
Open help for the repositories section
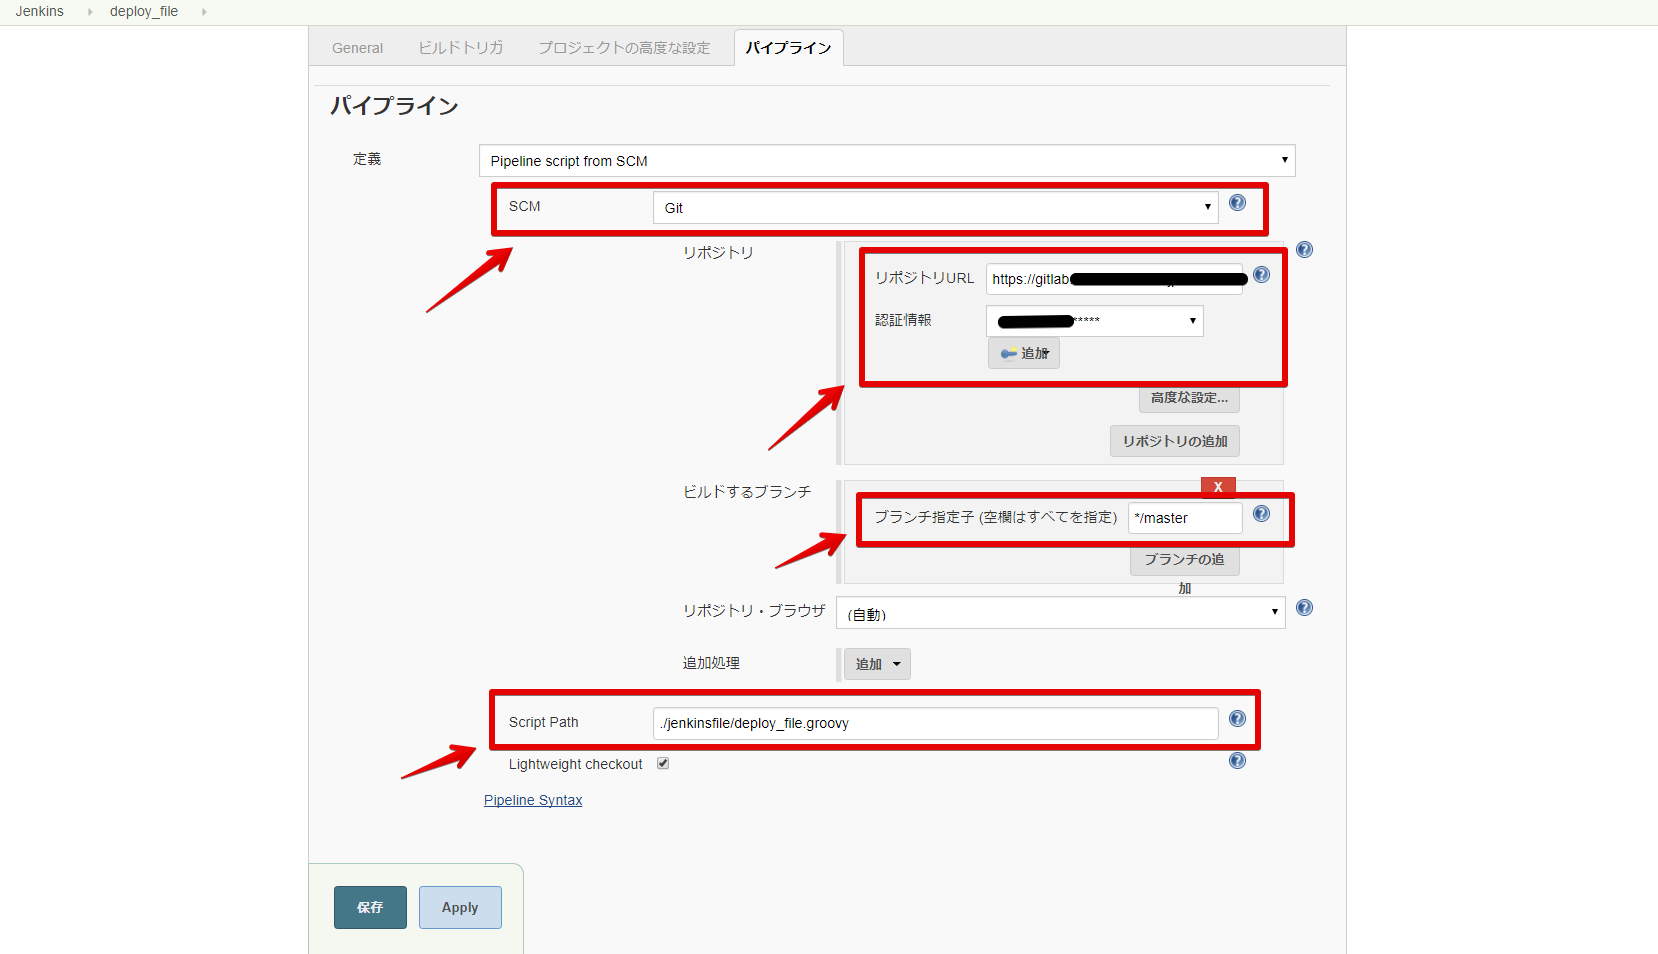pyautogui.click(x=1304, y=249)
